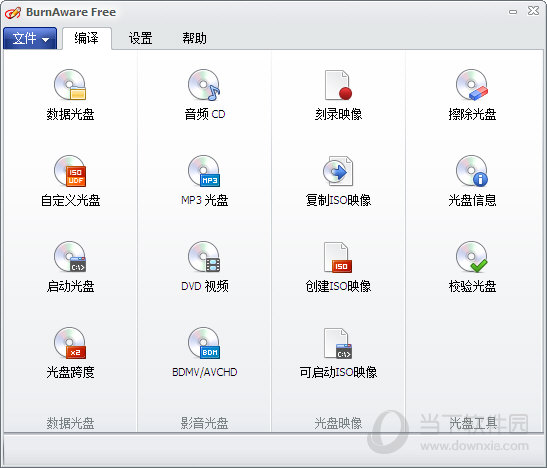
Task: Minimize the BurnAware Free window
Action: [x=513, y=12]
